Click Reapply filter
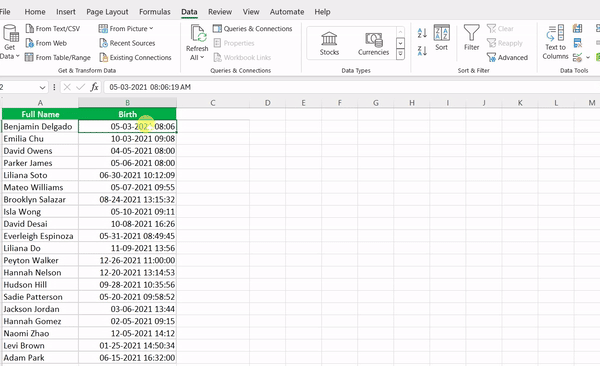Image resolution: width=600 pixels, height=366 pixels. tap(504, 43)
